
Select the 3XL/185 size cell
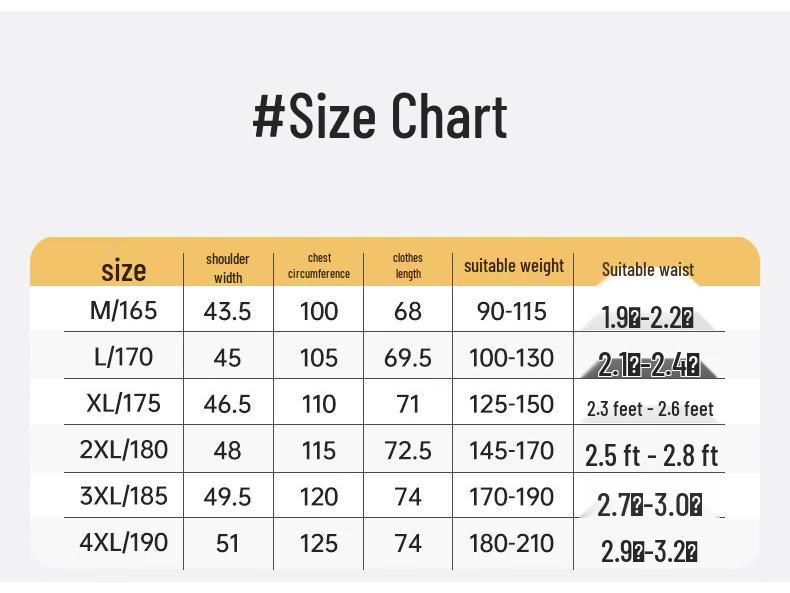tap(124, 496)
